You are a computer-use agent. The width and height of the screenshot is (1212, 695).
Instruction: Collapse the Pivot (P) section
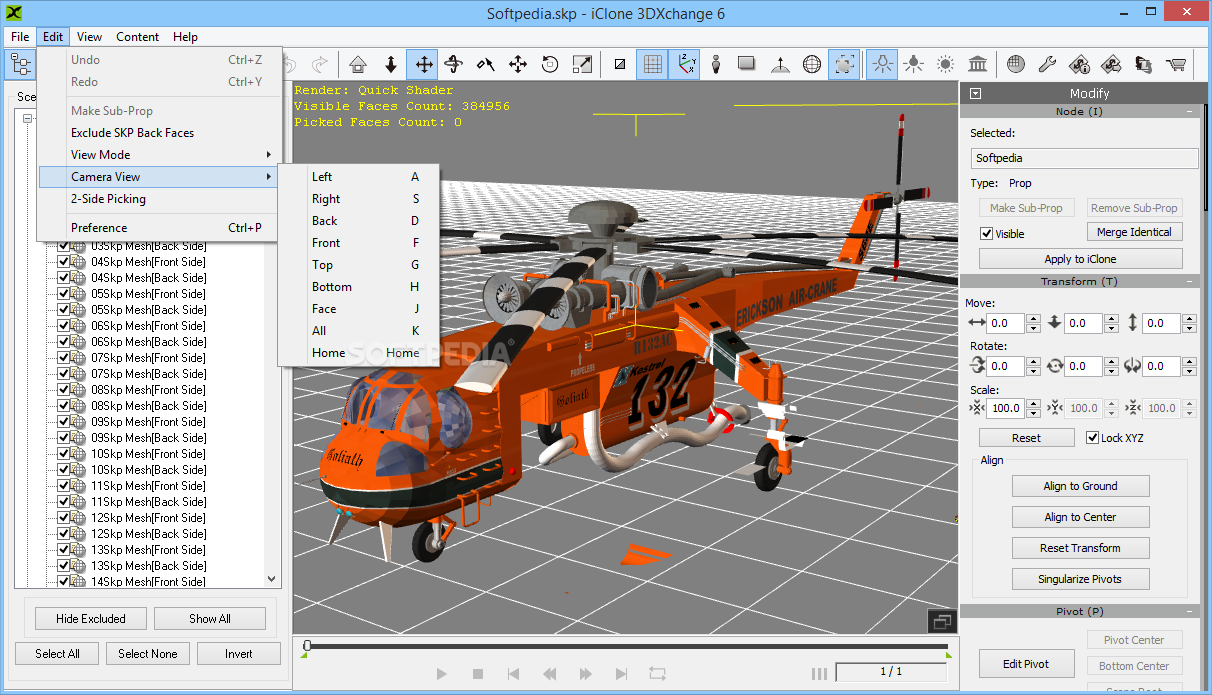tap(1190, 612)
